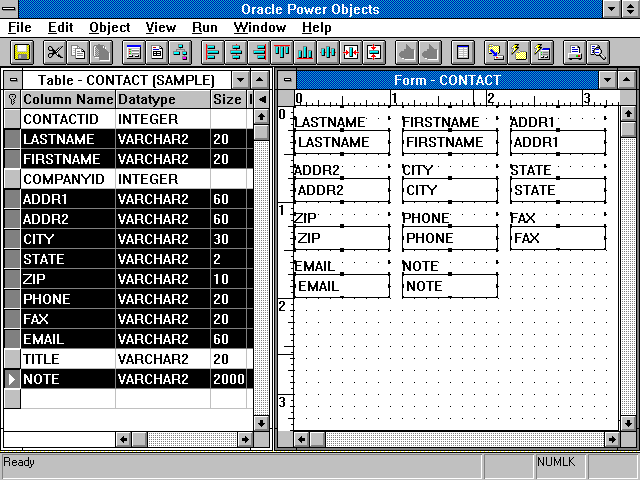Click the align horizontal centers icon
This screenshot has height=480, width=640.
tap(236, 52)
